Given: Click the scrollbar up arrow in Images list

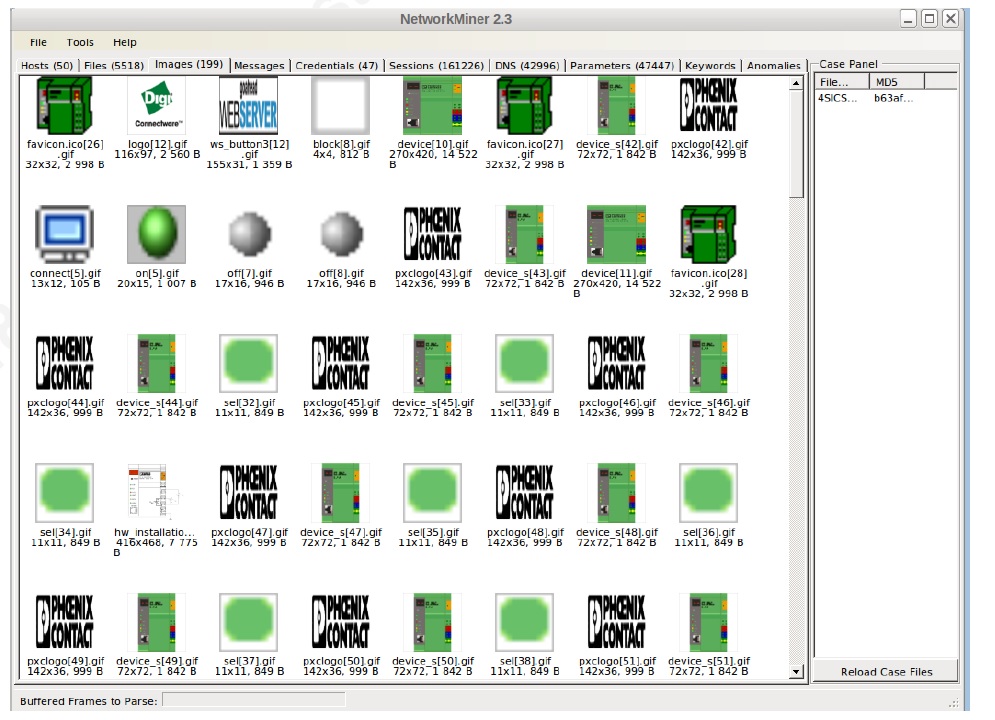Looking at the screenshot, I should click(x=796, y=83).
